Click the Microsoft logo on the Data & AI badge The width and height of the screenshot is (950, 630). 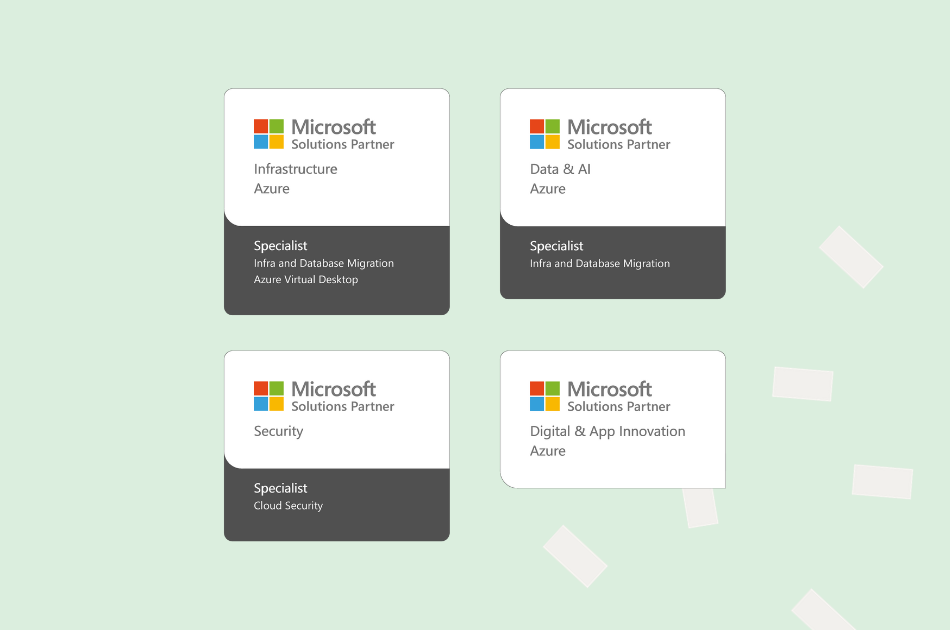(x=545, y=134)
